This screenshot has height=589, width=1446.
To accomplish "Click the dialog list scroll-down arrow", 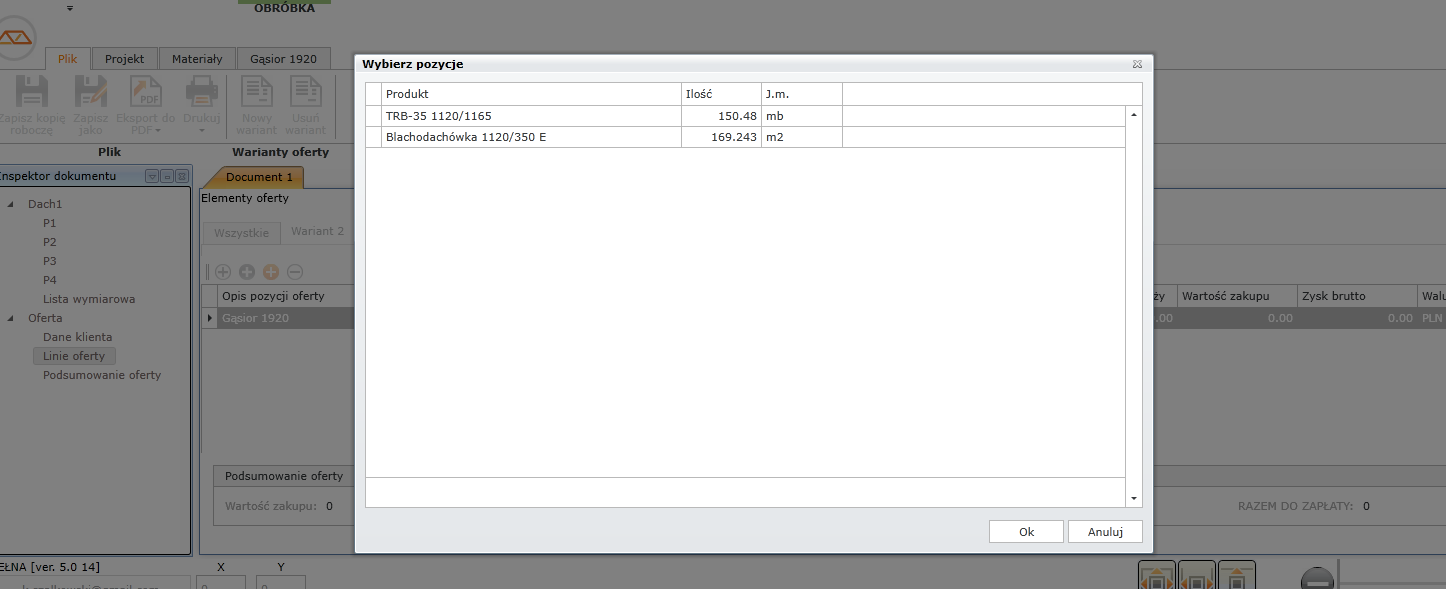I will [x=1134, y=498].
